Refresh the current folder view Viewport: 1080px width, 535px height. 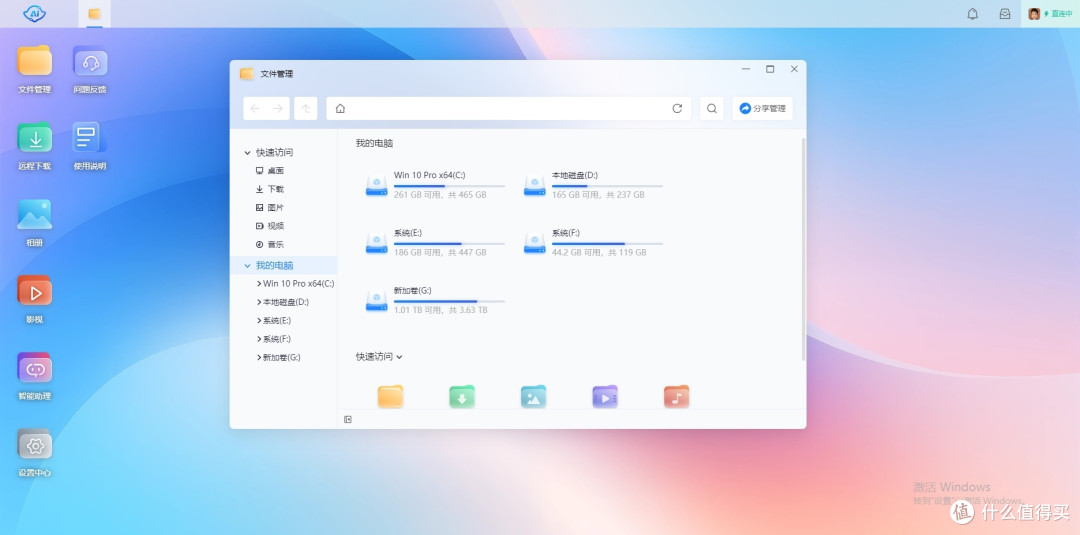[677, 108]
